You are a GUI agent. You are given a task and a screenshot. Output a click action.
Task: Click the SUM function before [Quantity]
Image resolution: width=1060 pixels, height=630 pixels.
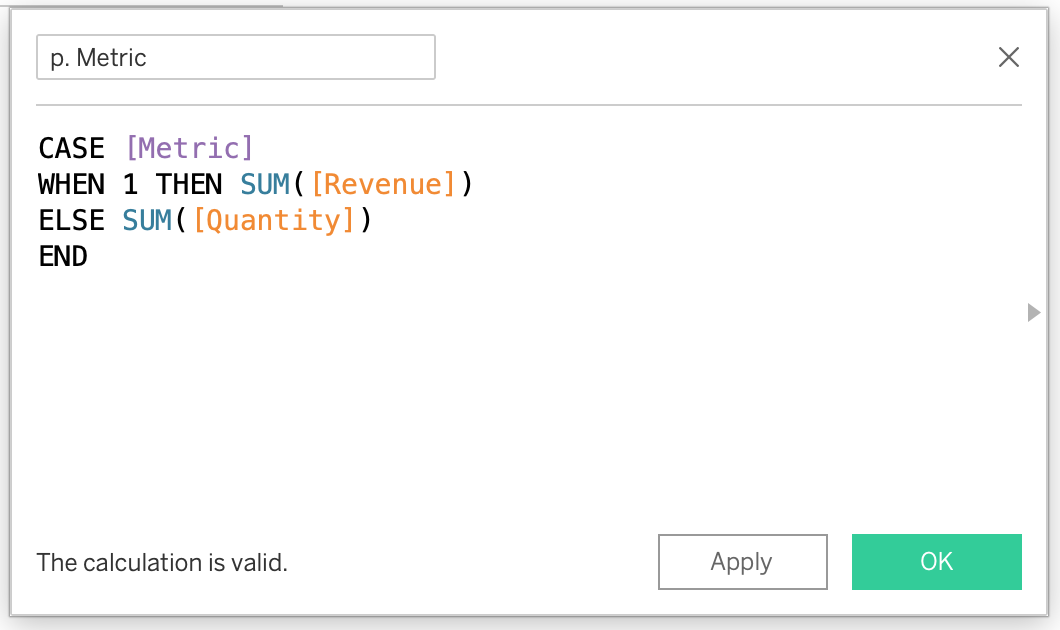(x=148, y=221)
